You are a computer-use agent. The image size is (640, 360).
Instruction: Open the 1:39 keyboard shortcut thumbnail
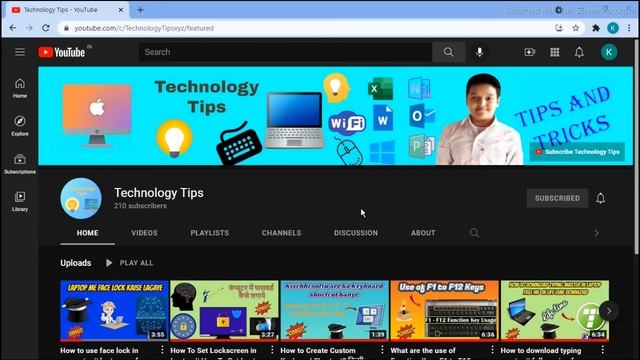click(x=334, y=310)
